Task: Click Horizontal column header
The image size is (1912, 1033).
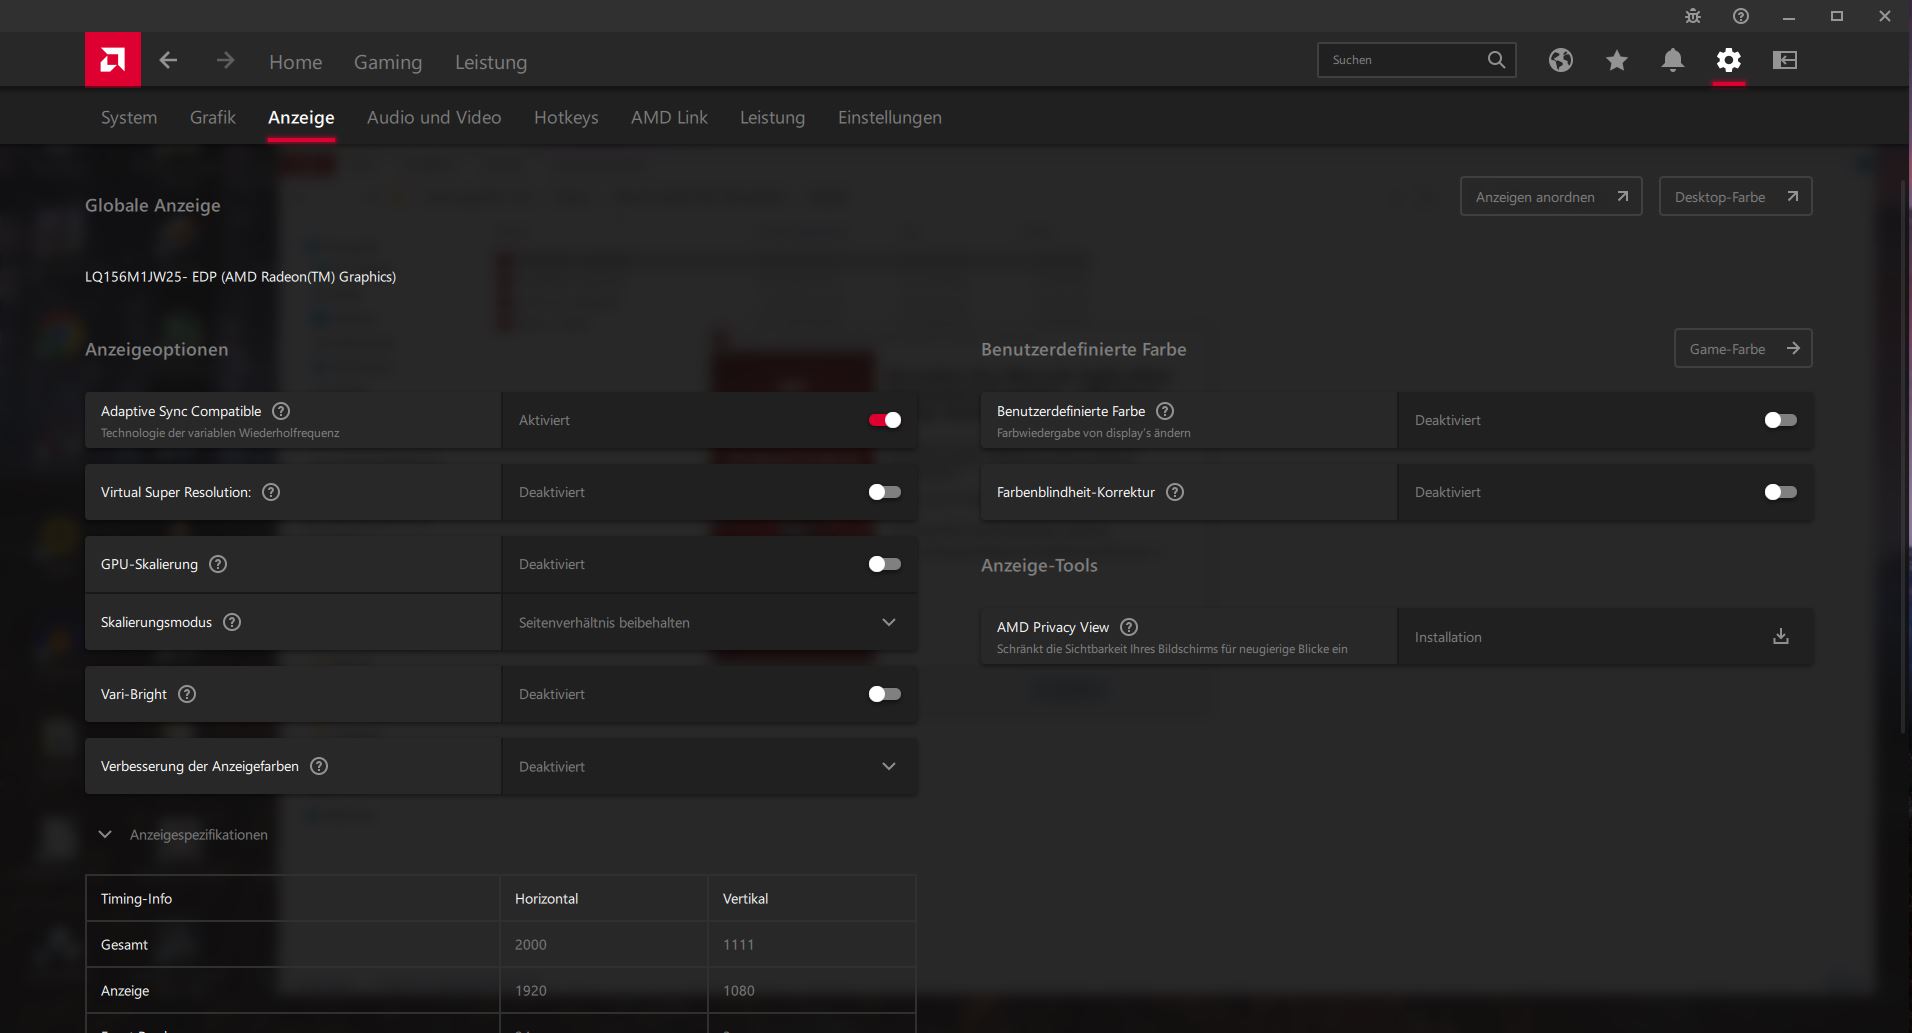Action: coord(546,899)
